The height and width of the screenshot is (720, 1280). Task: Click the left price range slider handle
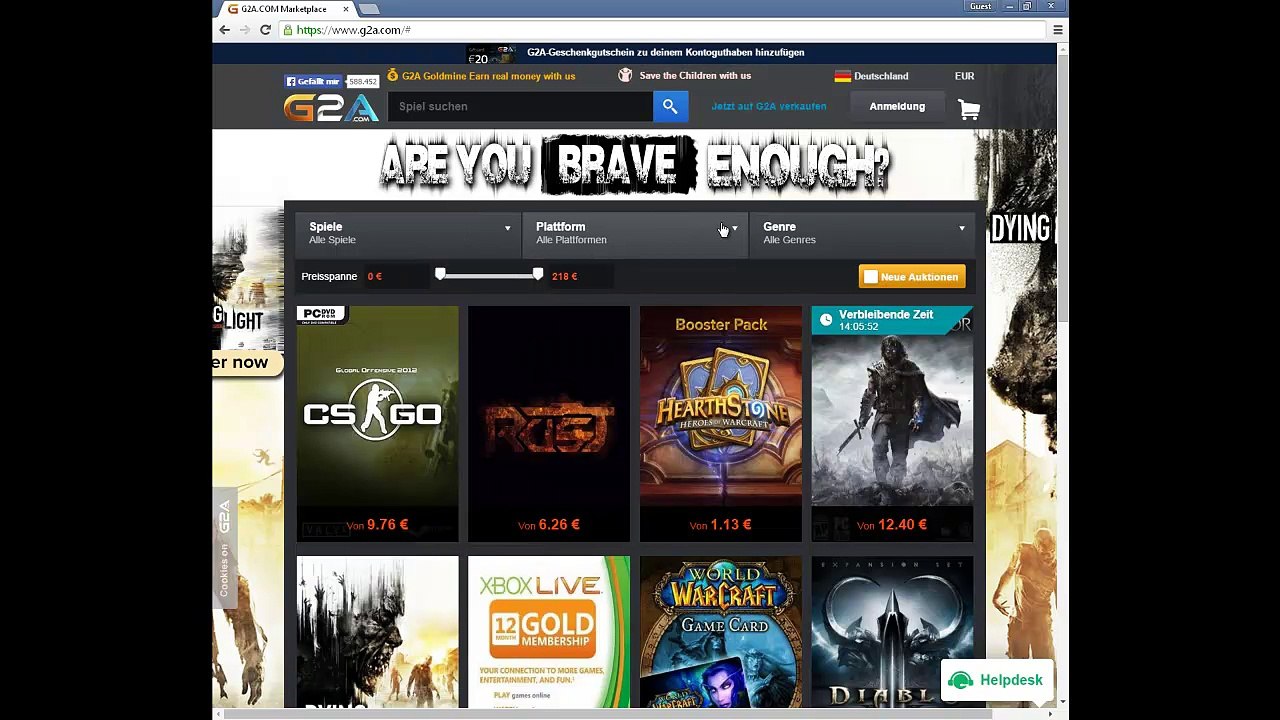click(x=440, y=274)
